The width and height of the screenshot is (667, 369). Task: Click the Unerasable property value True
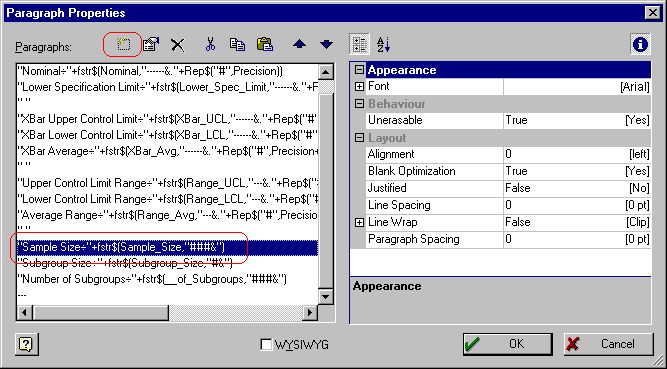click(577, 120)
